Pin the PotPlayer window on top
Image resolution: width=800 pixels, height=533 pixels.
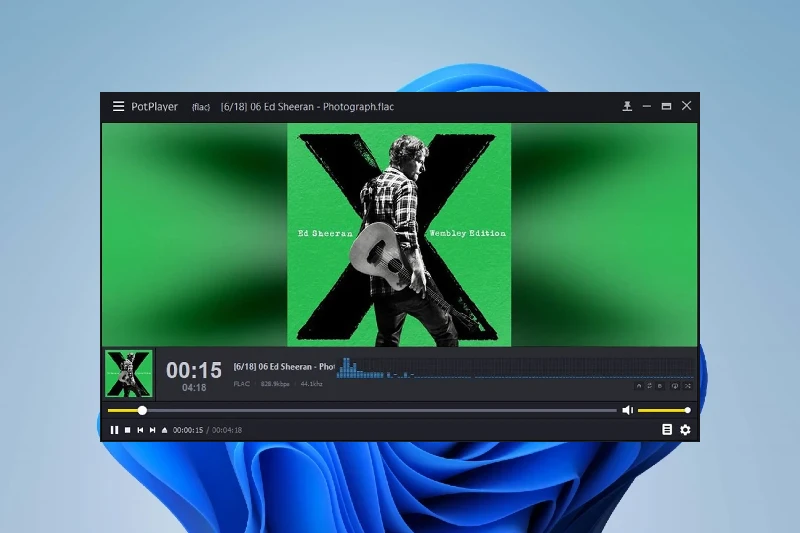pyautogui.click(x=628, y=106)
